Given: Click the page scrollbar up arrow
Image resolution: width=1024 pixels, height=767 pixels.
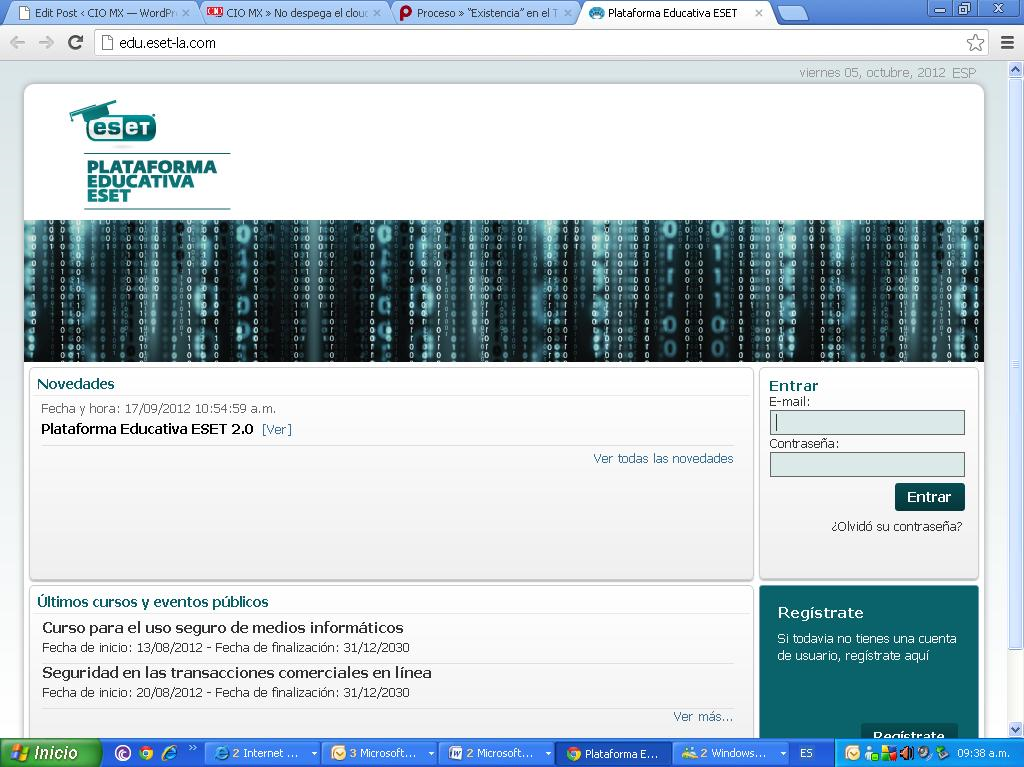Looking at the screenshot, I should pos(1016,69).
